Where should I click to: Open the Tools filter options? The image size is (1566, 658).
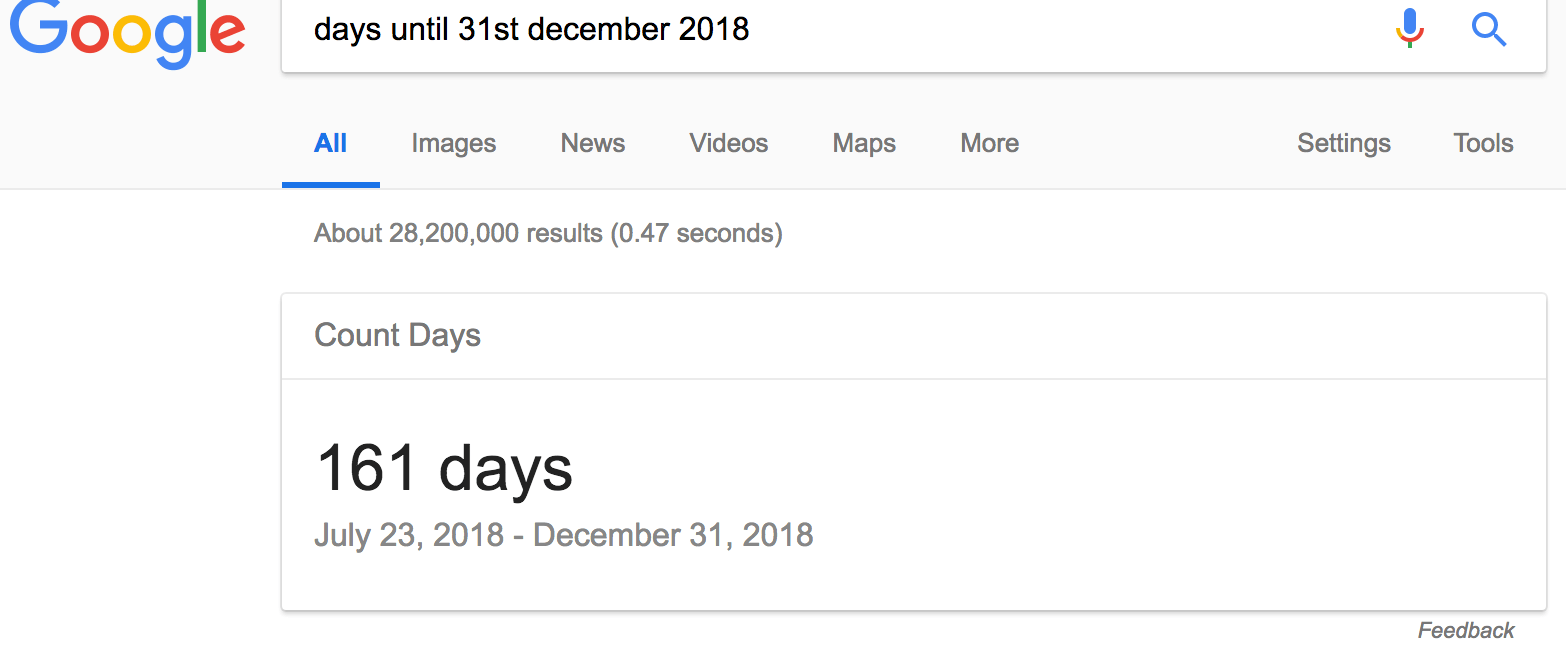tap(1482, 143)
